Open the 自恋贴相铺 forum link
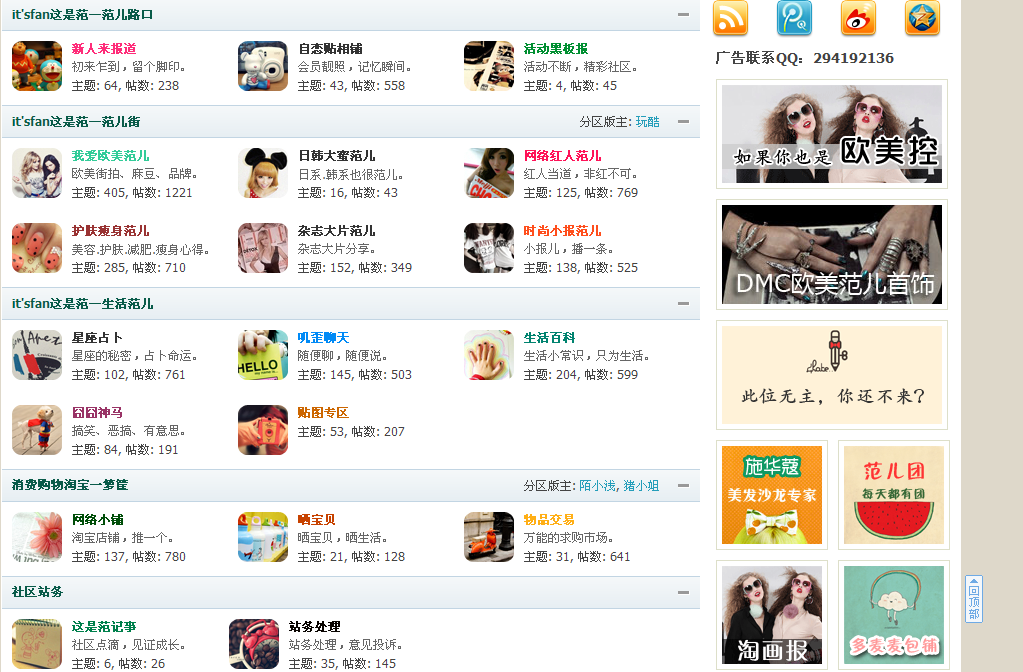1023x672 pixels. 330,48
